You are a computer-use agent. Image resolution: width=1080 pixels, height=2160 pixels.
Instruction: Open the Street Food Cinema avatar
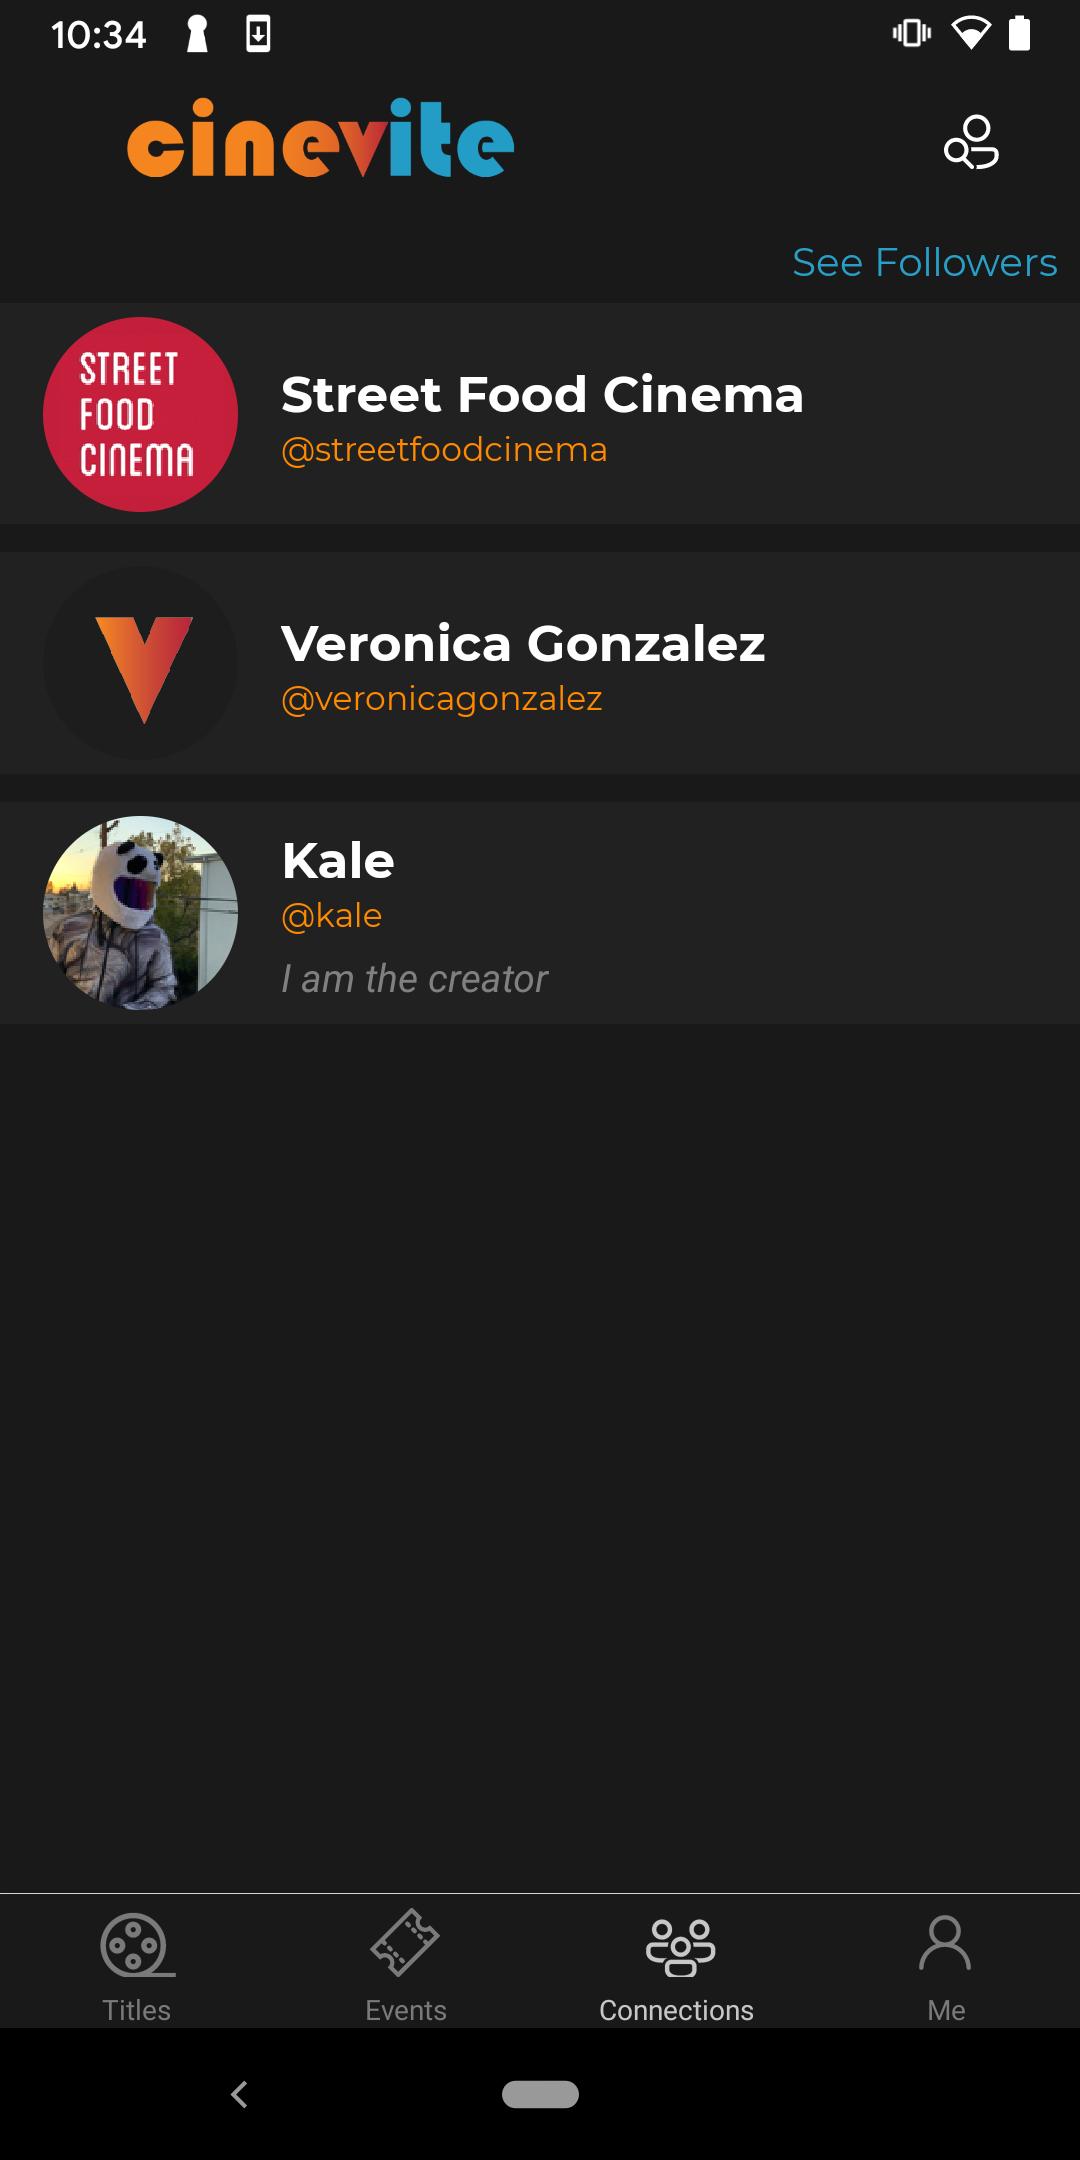pos(140,414)
